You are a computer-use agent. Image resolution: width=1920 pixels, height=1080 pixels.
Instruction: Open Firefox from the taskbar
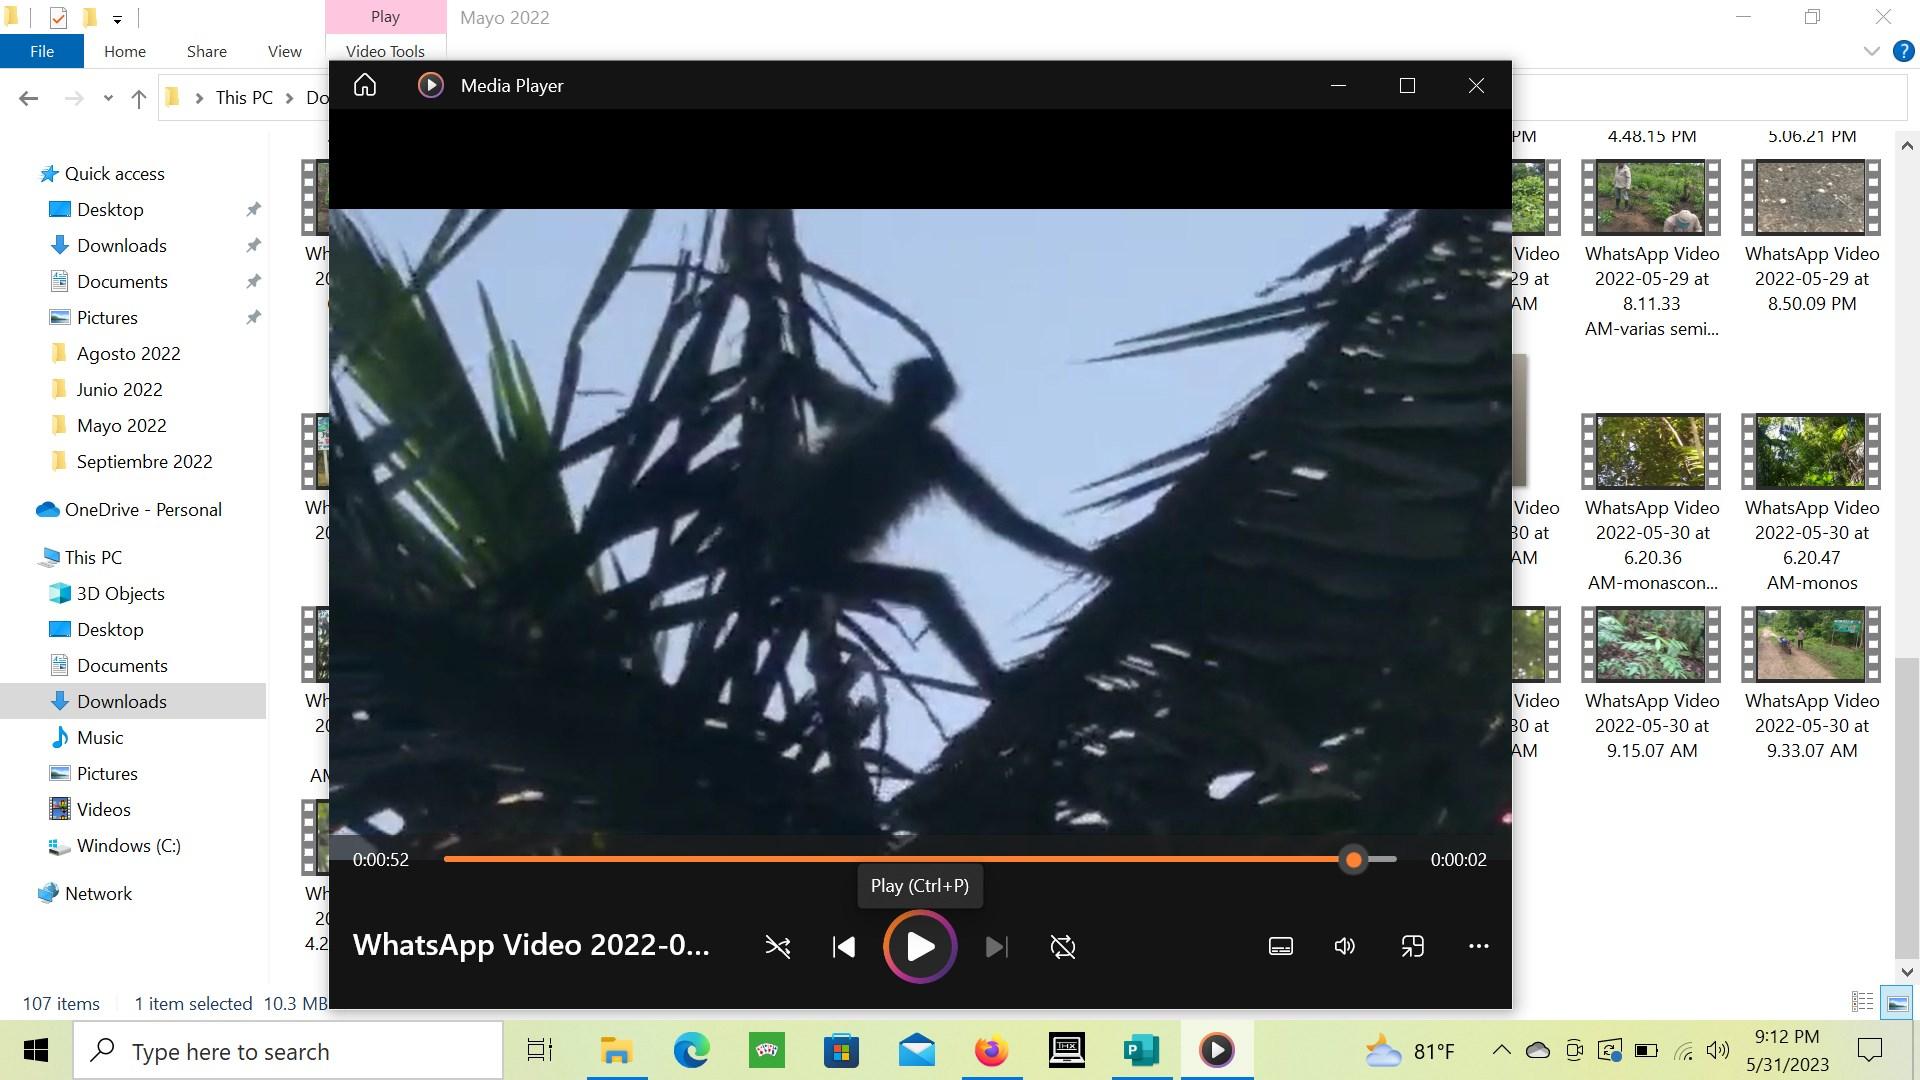pos(991,1051)
